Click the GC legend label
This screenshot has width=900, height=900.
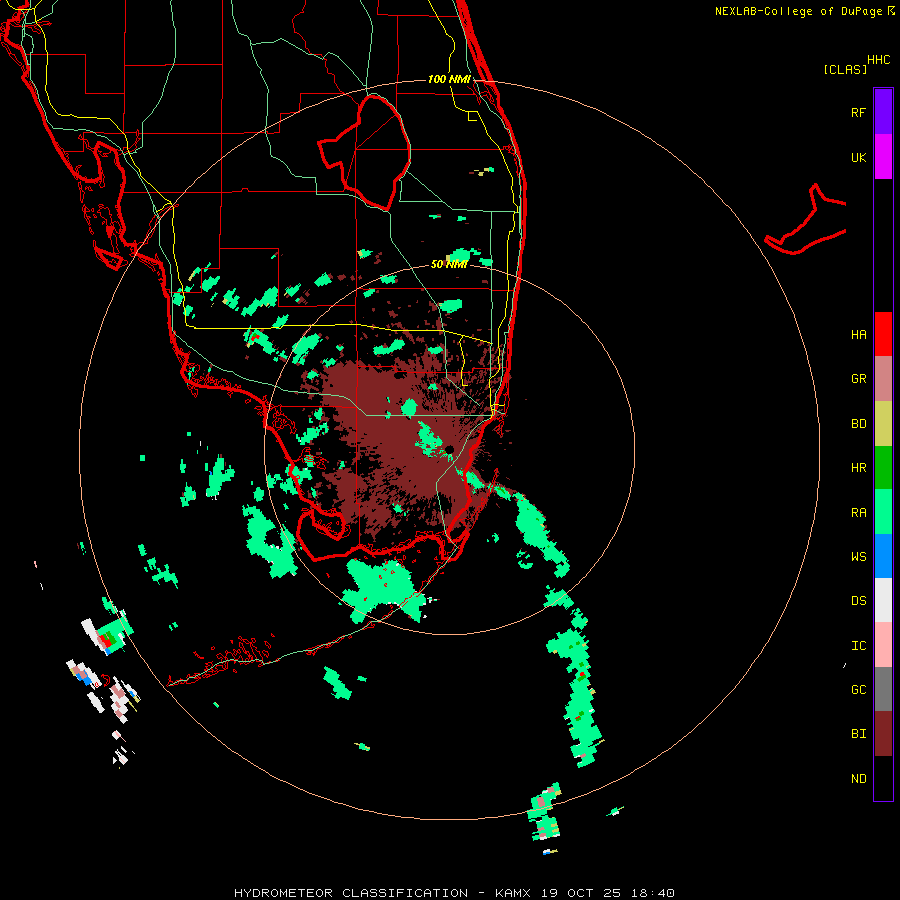click(x=858, y=690)
